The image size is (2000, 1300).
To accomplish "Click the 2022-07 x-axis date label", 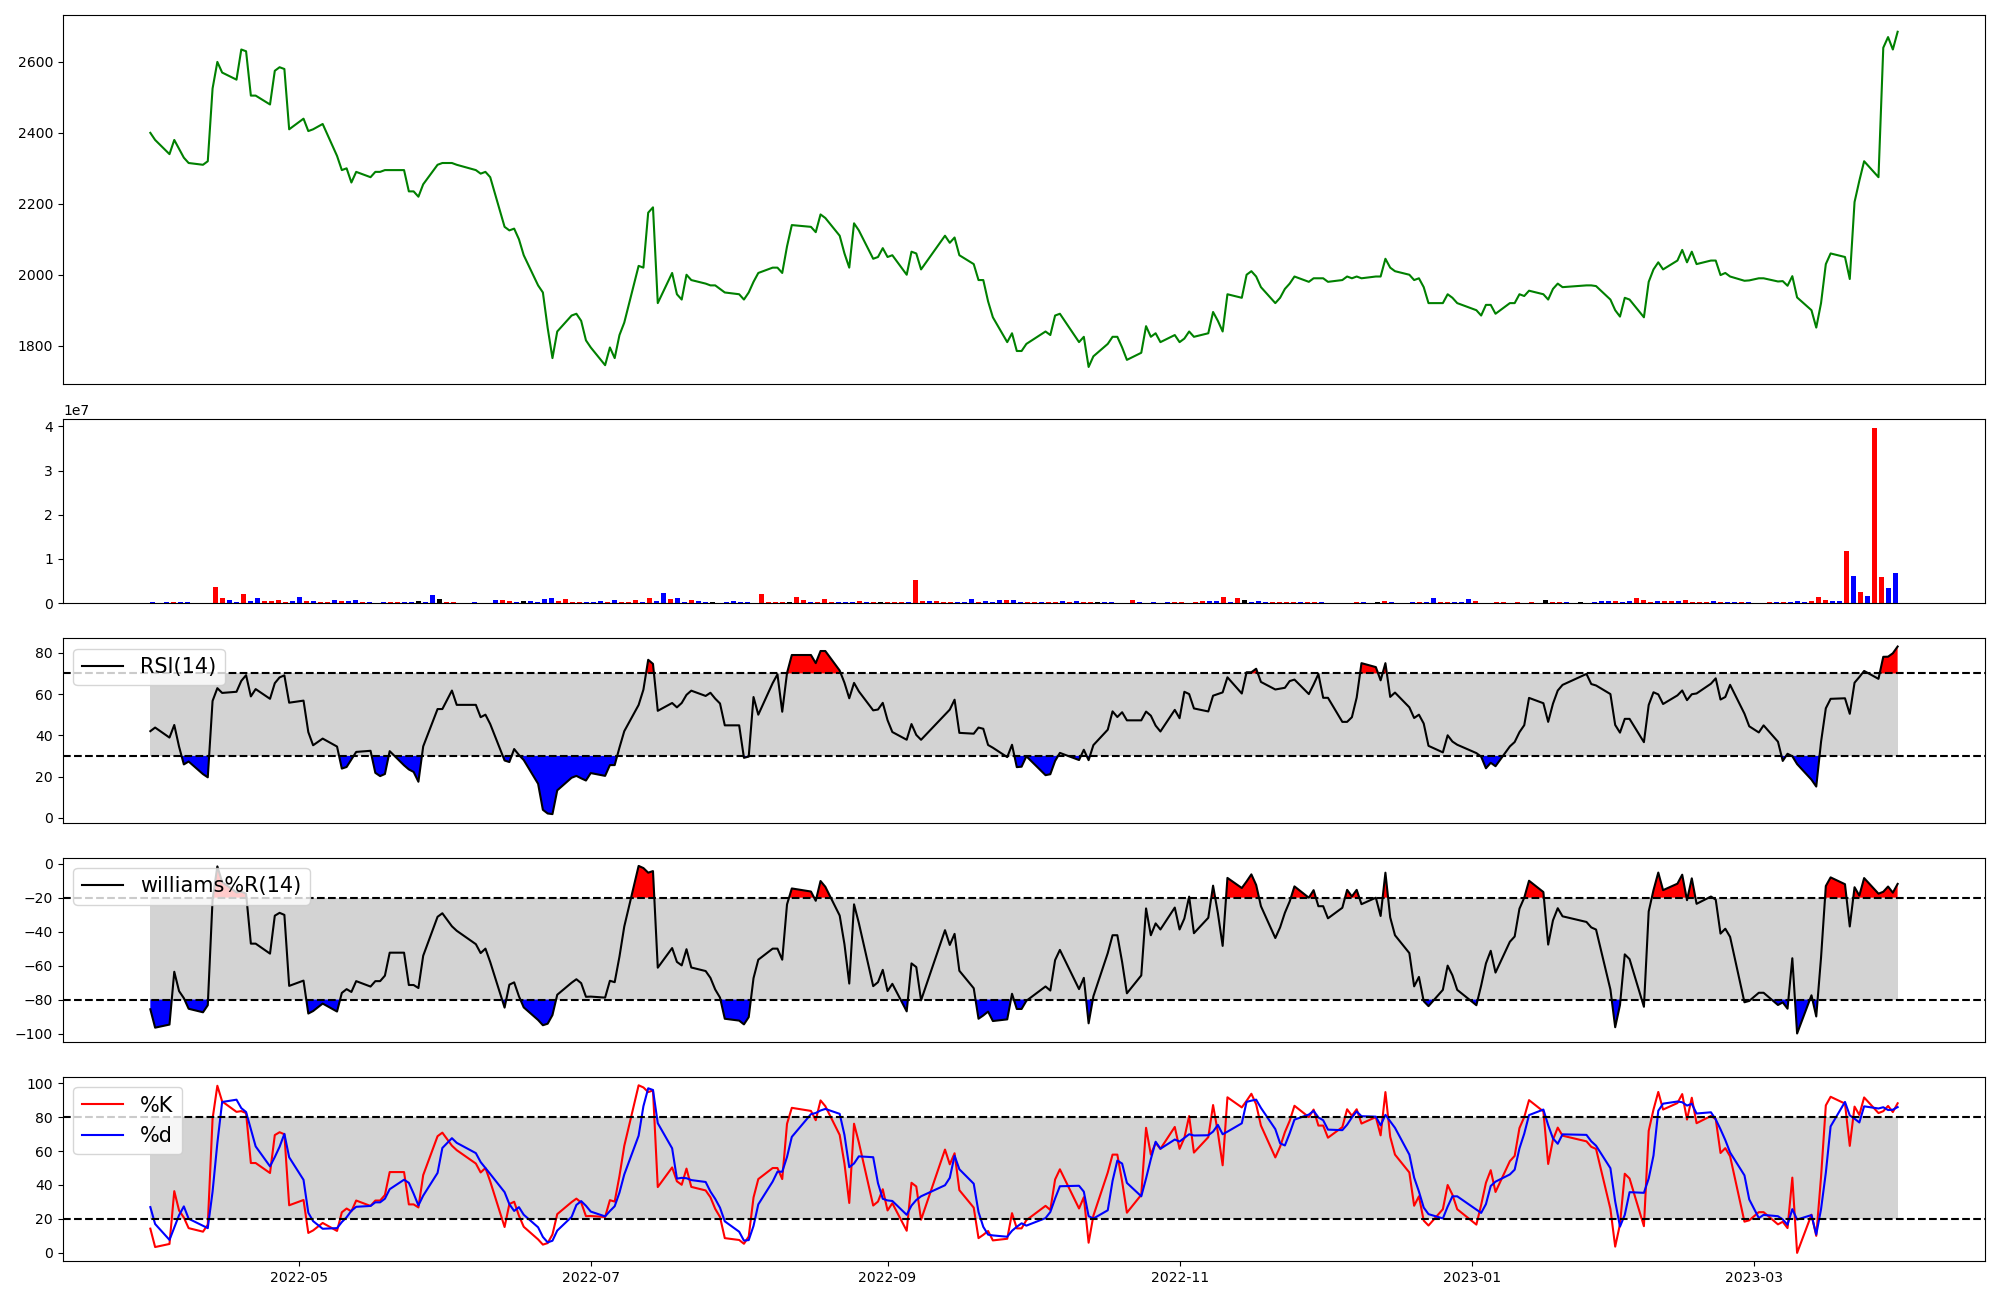I will [x=592, y=1277].
